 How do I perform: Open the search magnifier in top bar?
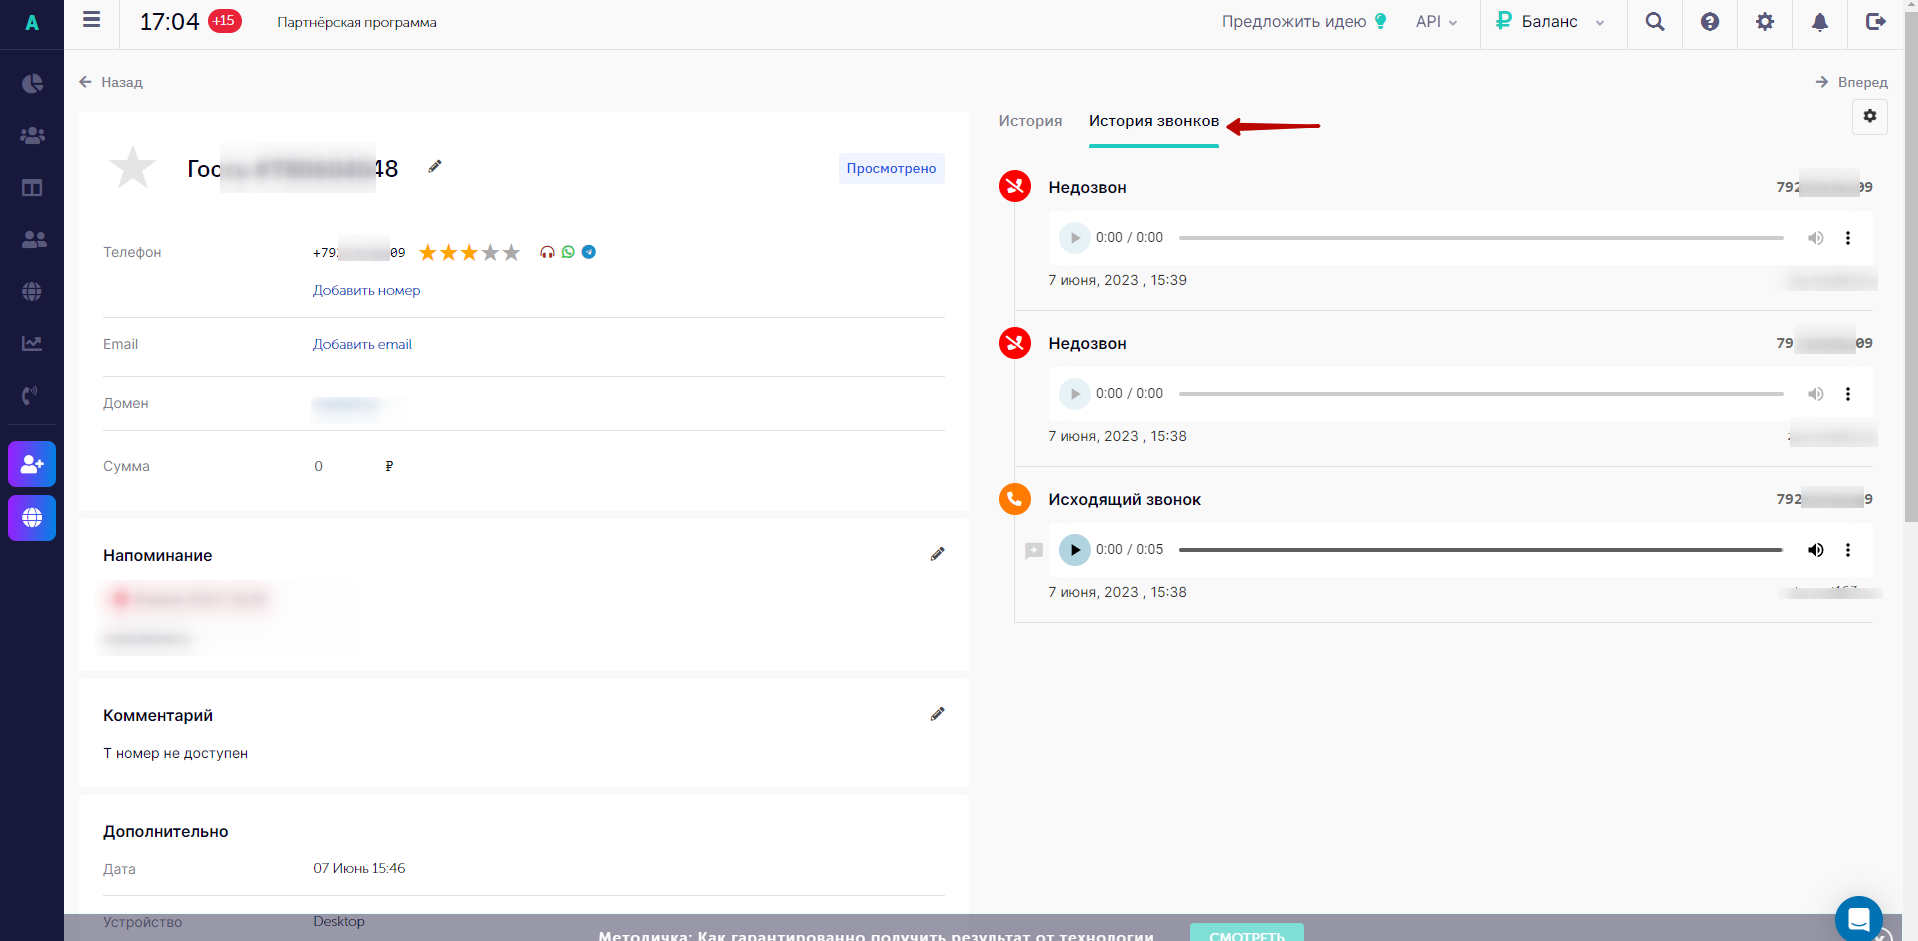click(1655, 21)
